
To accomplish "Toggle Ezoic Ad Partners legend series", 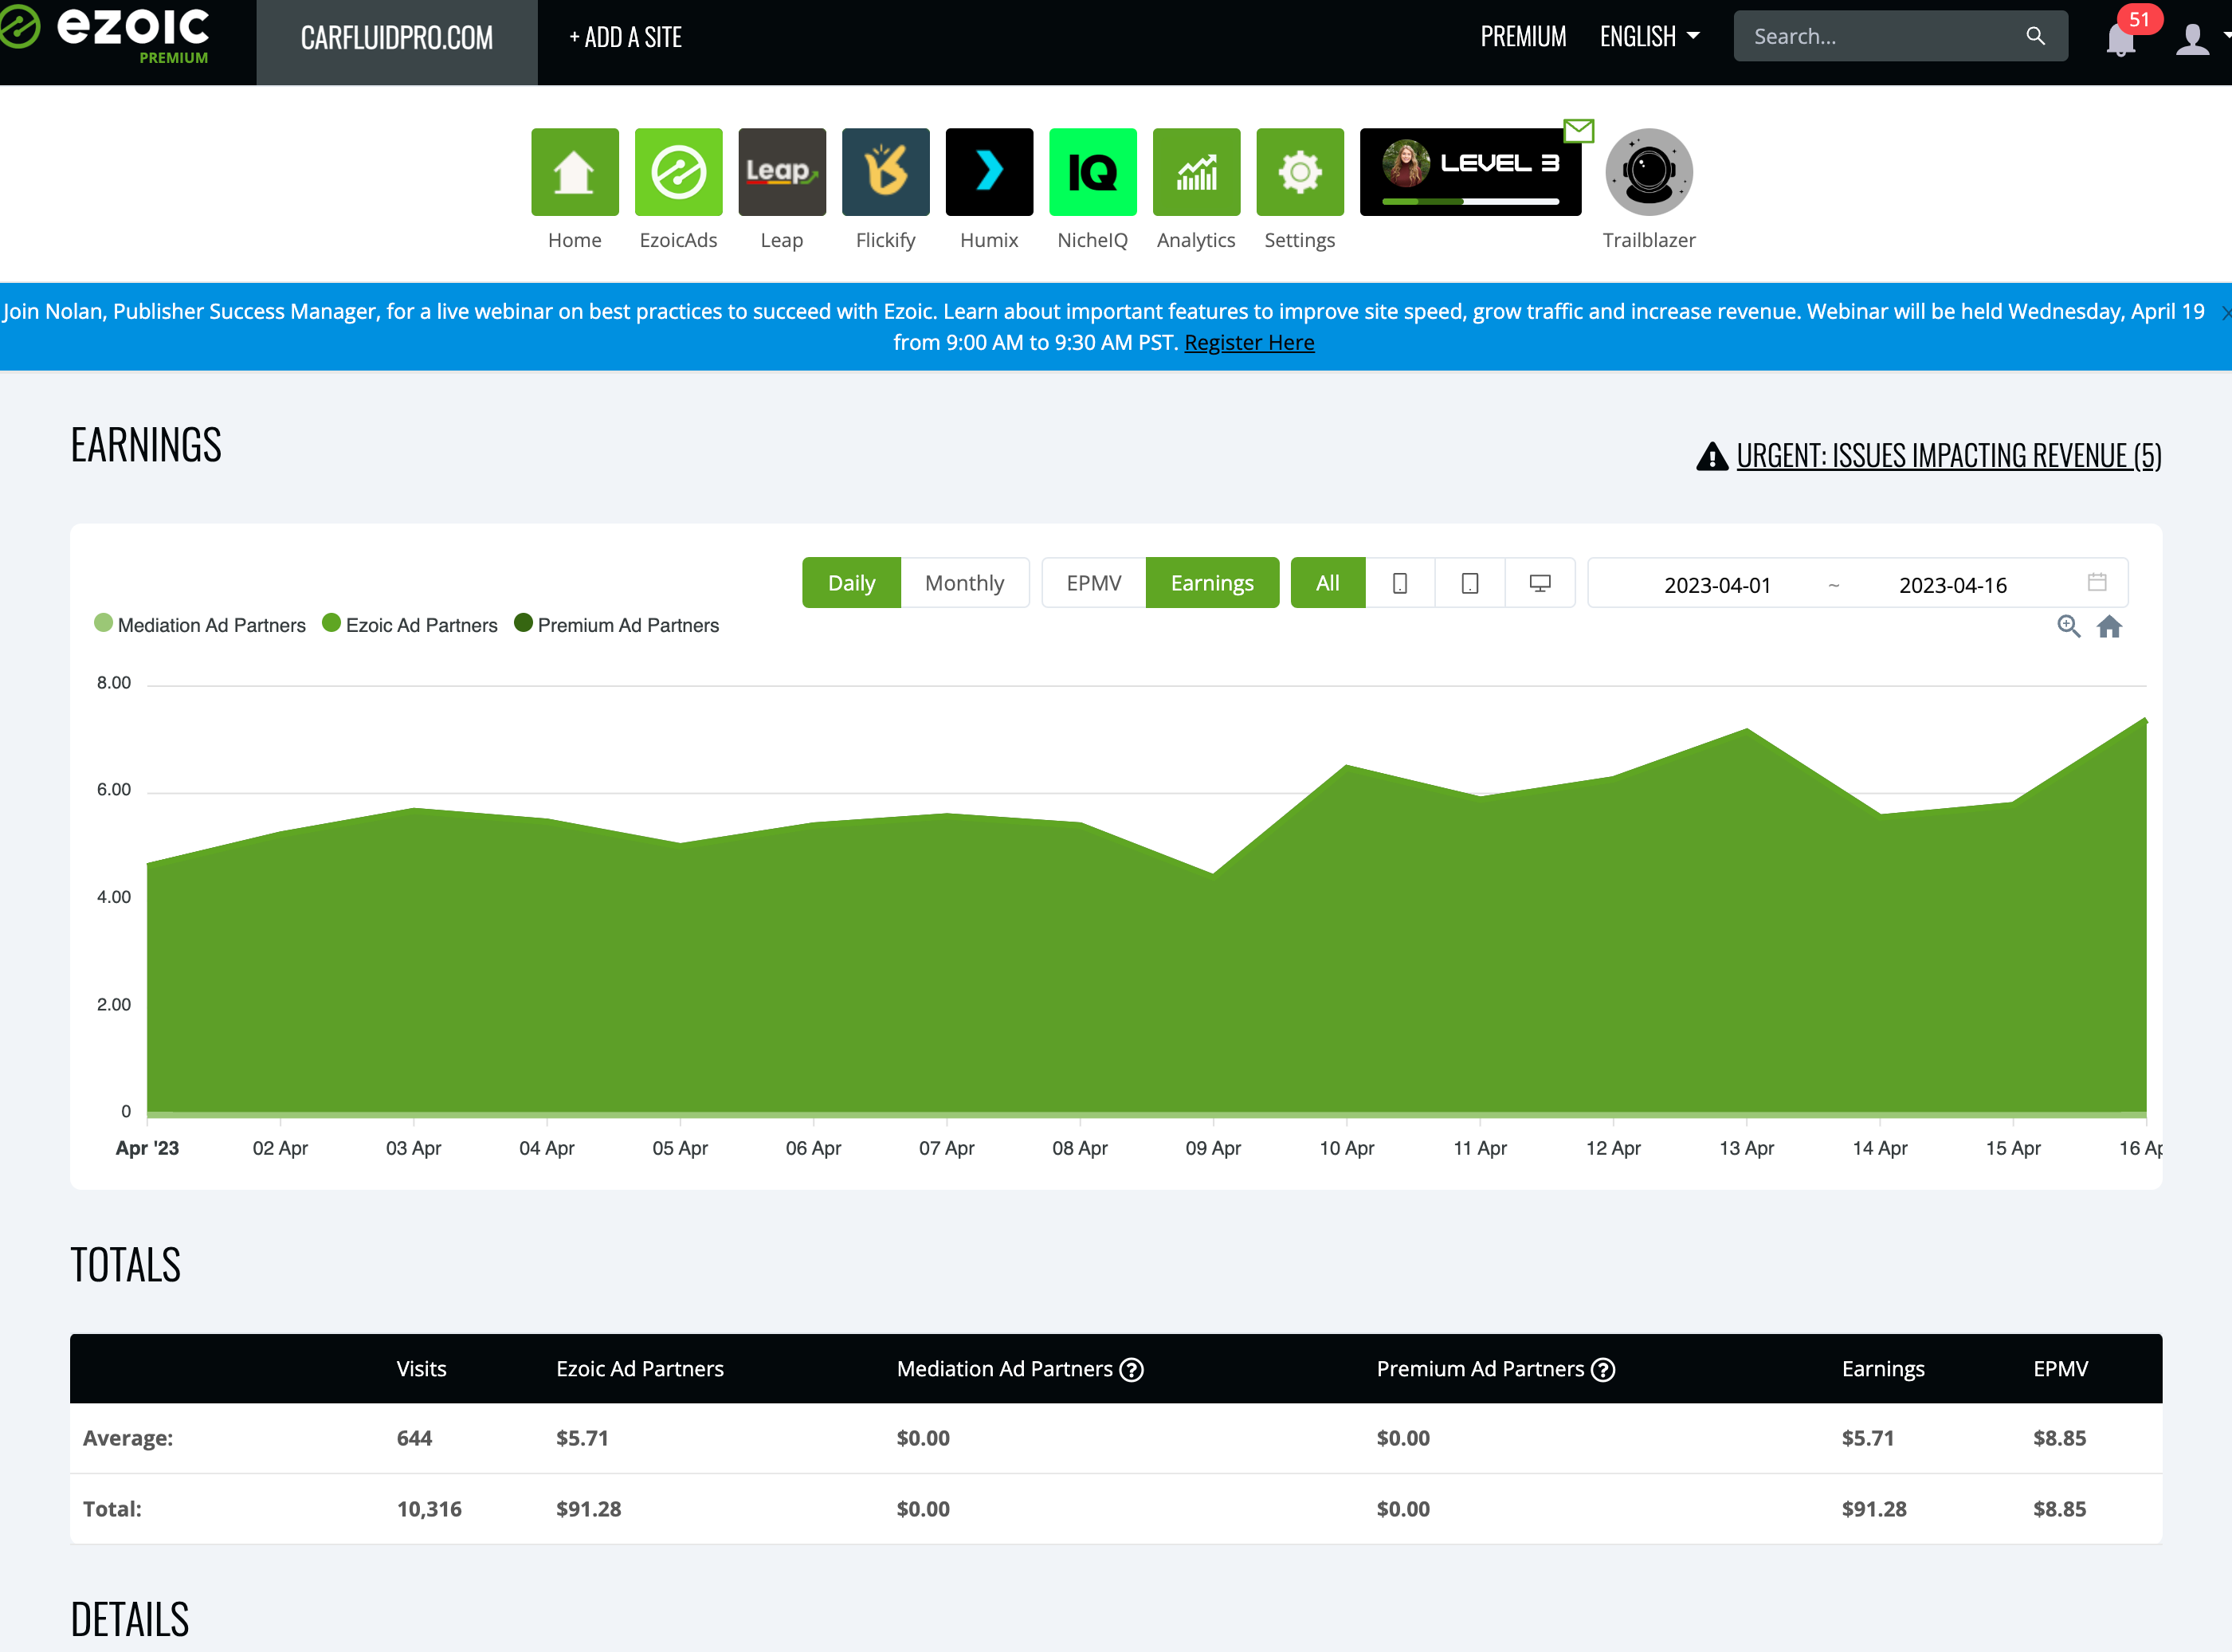I will coord(410,625).
